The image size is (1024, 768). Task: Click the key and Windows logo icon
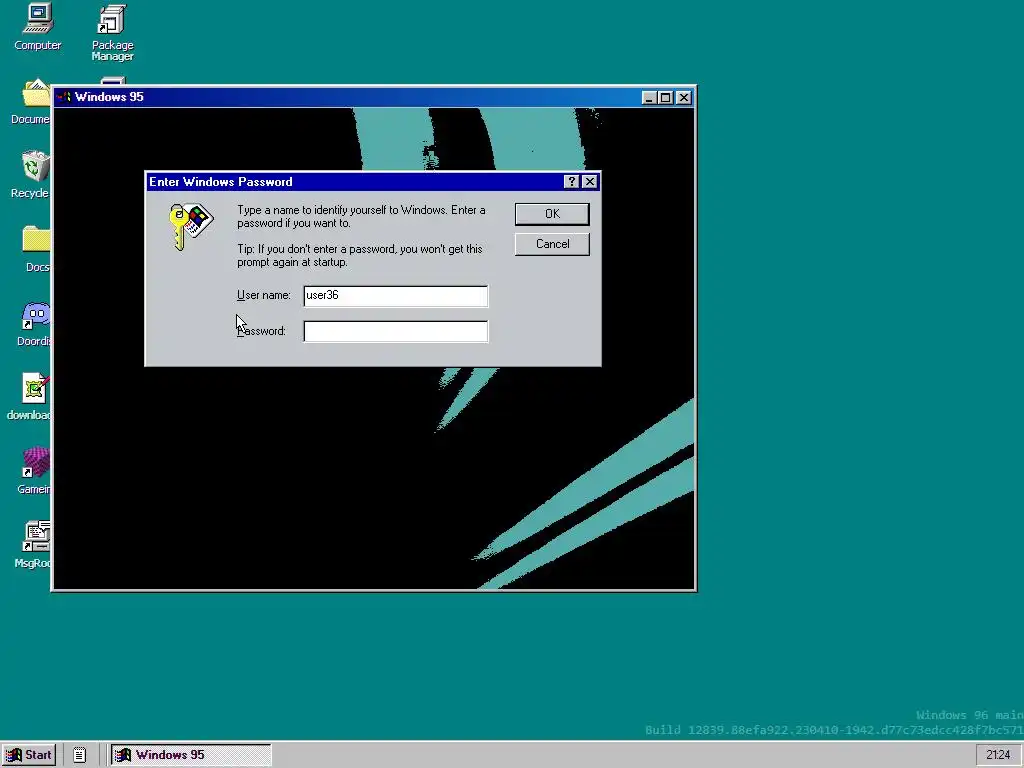[x=191, y=226]
